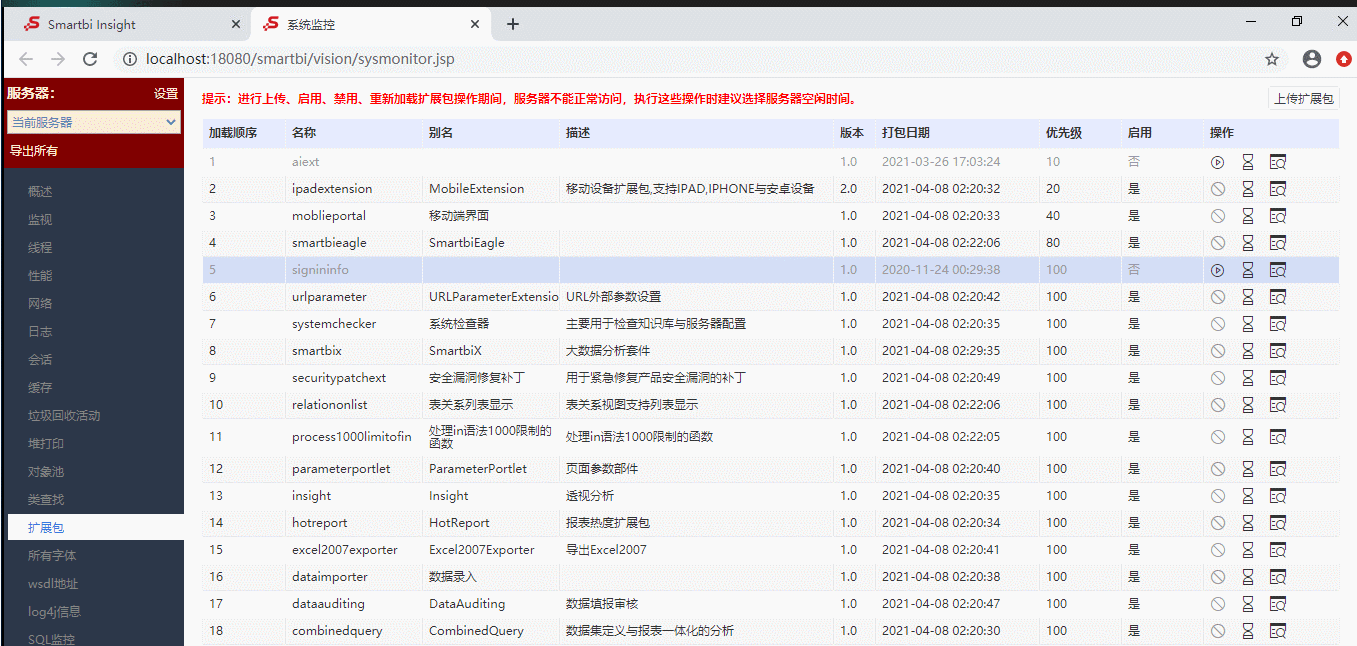Open a new browser tab with plus
This screenshot has height=646, width=1357.
point(513,24)
